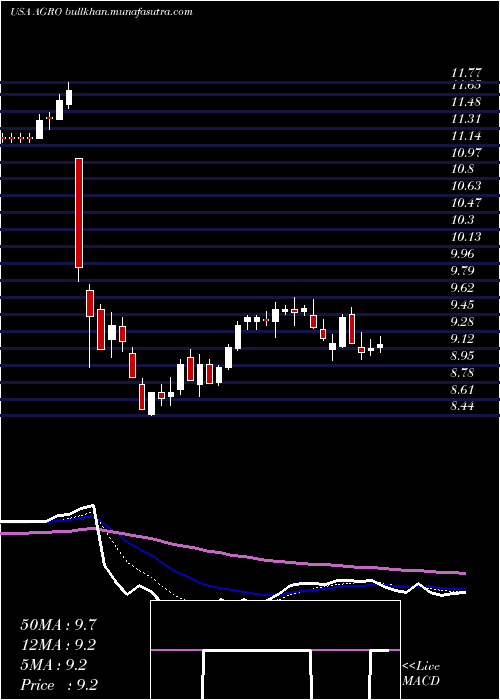The height and width of the screenshot is (700, 500).
Task: Select the 10.97 price axis label
Action: [467, 153]
